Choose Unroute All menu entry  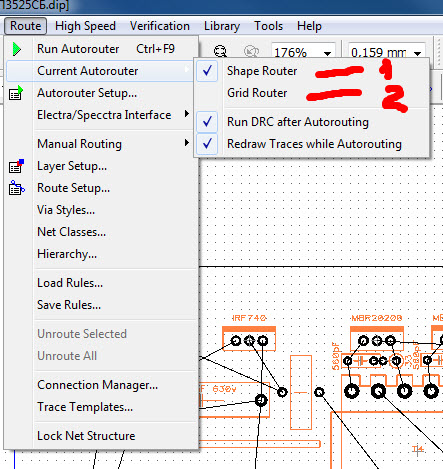pos(100,356)
